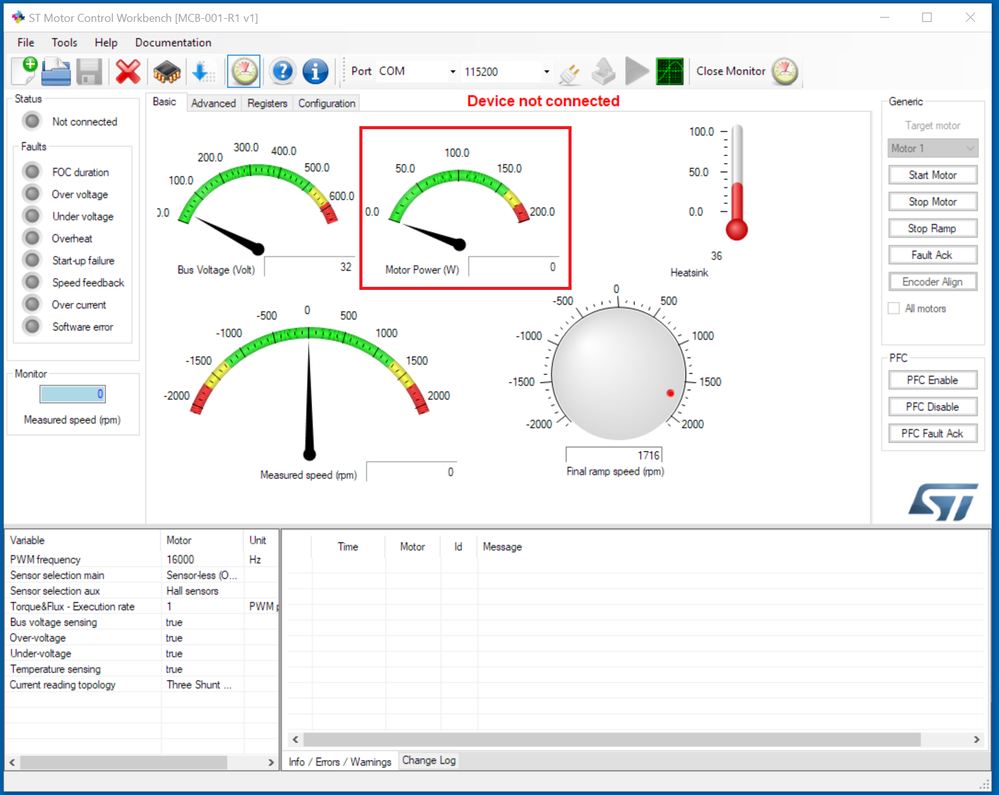Viewport: 999px width, 795px height.
Task: Click the Save floppy disk icon
Action: [89, 71]
